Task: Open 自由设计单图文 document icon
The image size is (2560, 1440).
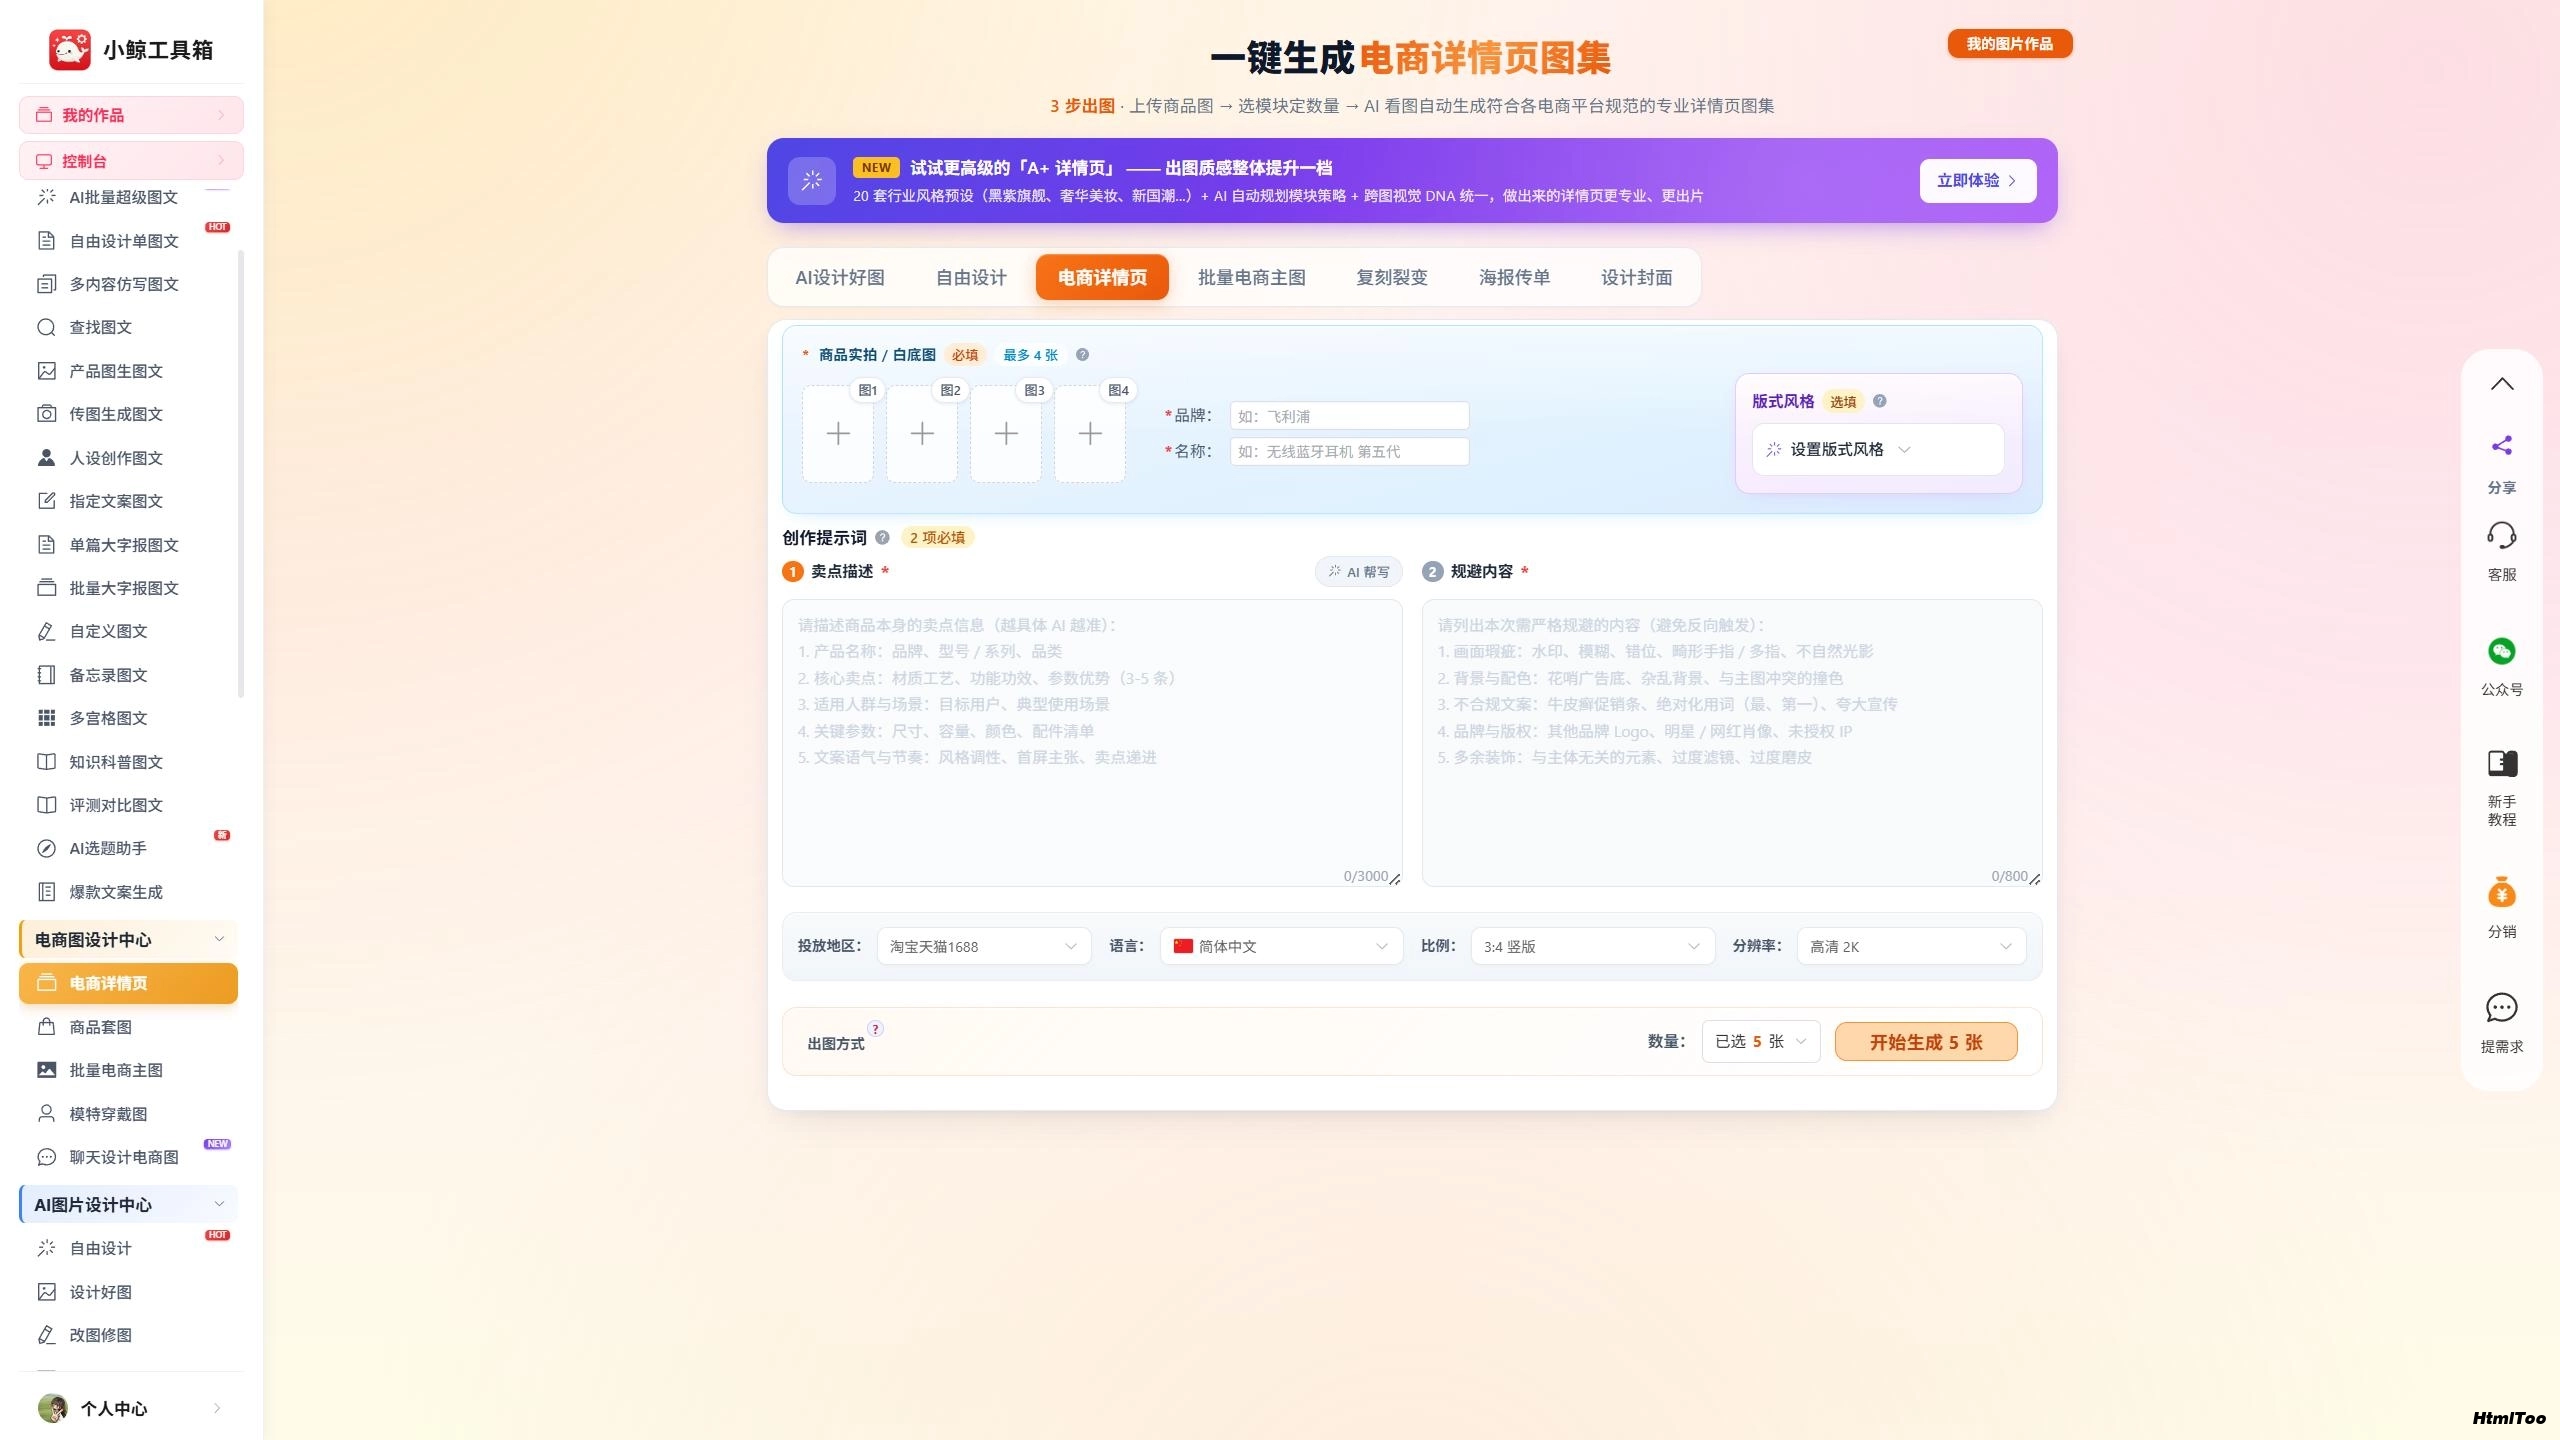Action: click(x=46, y=241)
